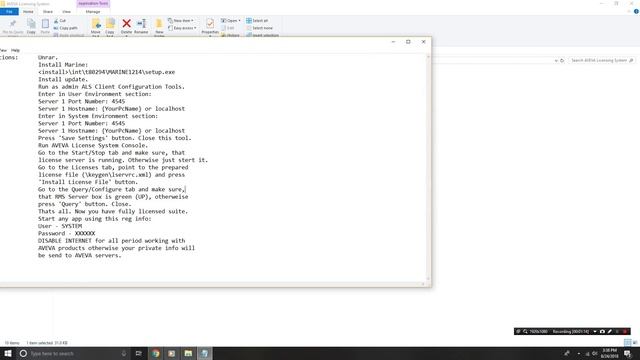640x360 pixels.
Task: Click the recorder pencil draw icon
Action: (610, 331)
